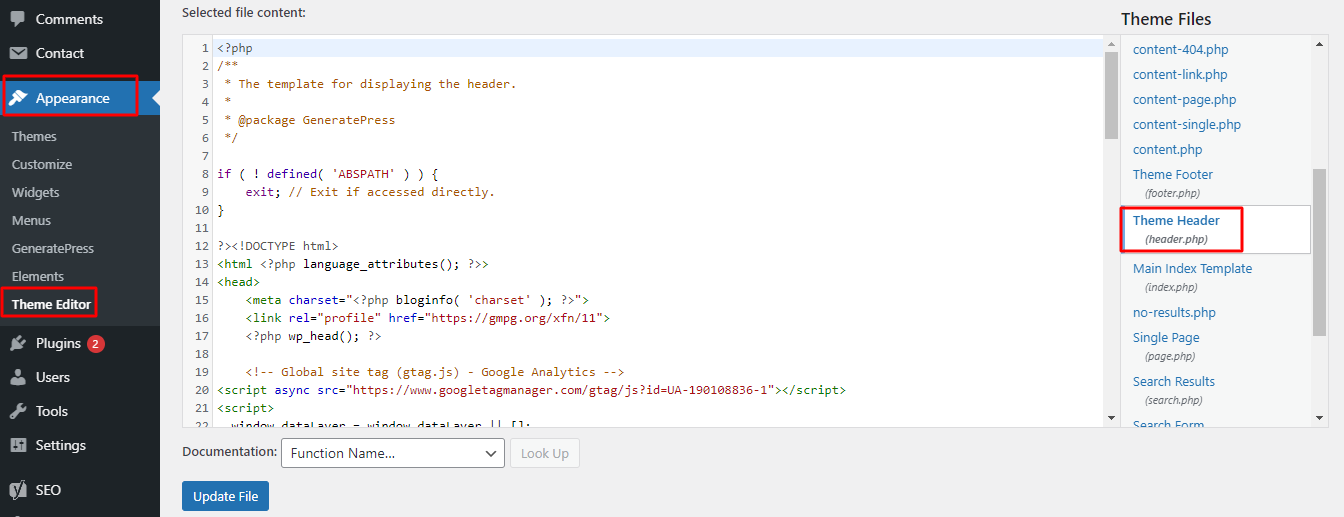The height and width of the screenshot is (517, 1344).
Task: Open the GeneratePress submenu
Action: point(53,248)
